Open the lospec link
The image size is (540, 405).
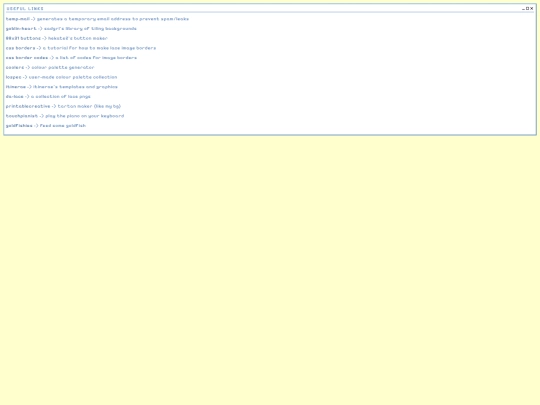14,77
